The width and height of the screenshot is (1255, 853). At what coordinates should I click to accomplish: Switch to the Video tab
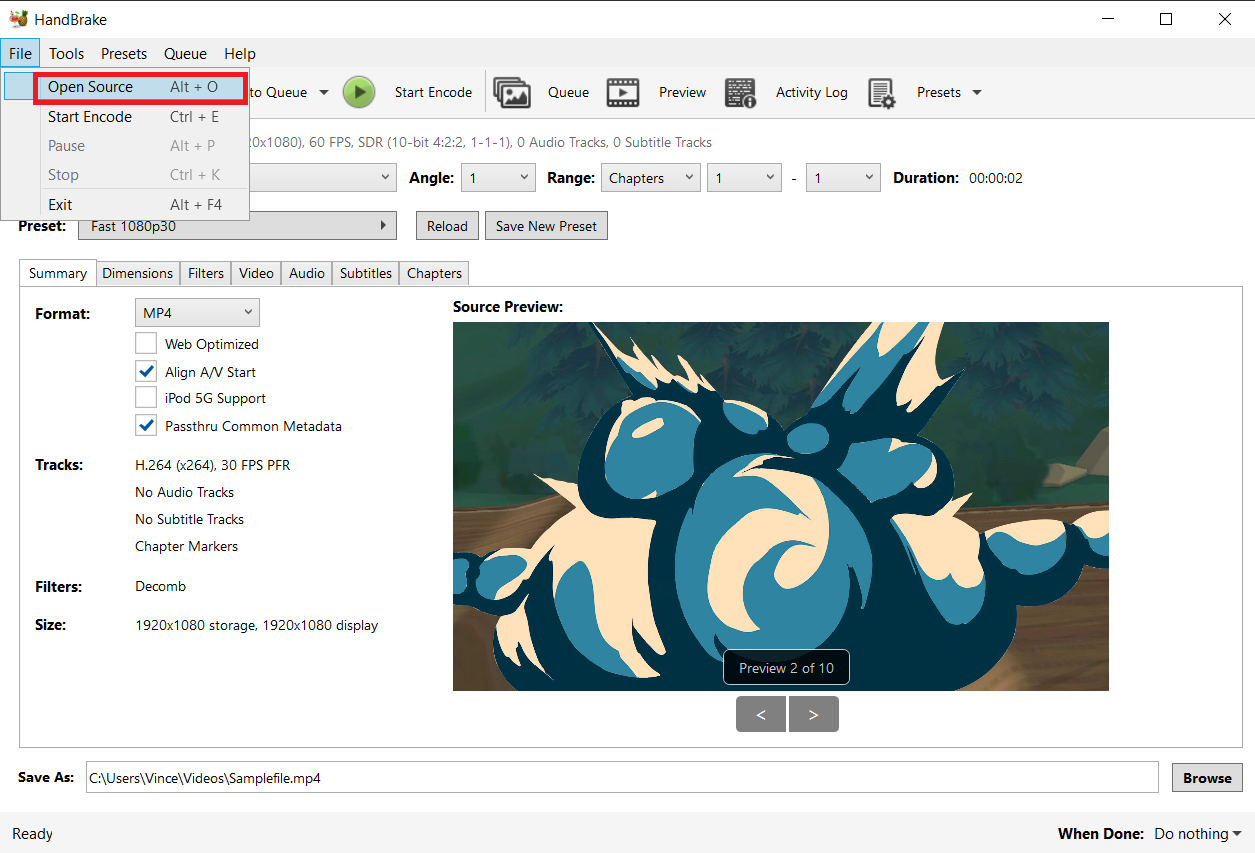coord(256,272)
